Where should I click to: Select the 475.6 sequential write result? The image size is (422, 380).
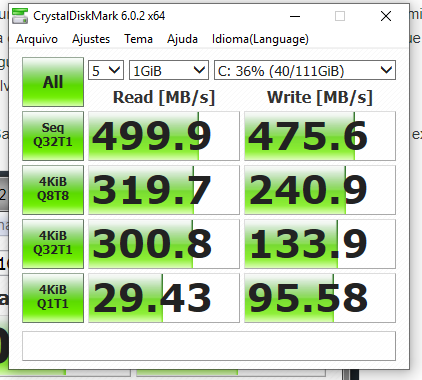coord(320,136)
